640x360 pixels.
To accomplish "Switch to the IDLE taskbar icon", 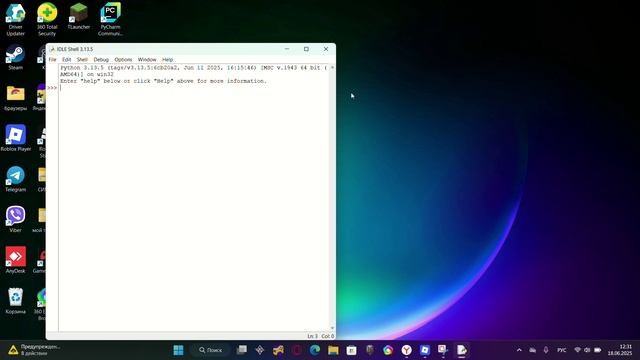I will [x=461, y=350].
